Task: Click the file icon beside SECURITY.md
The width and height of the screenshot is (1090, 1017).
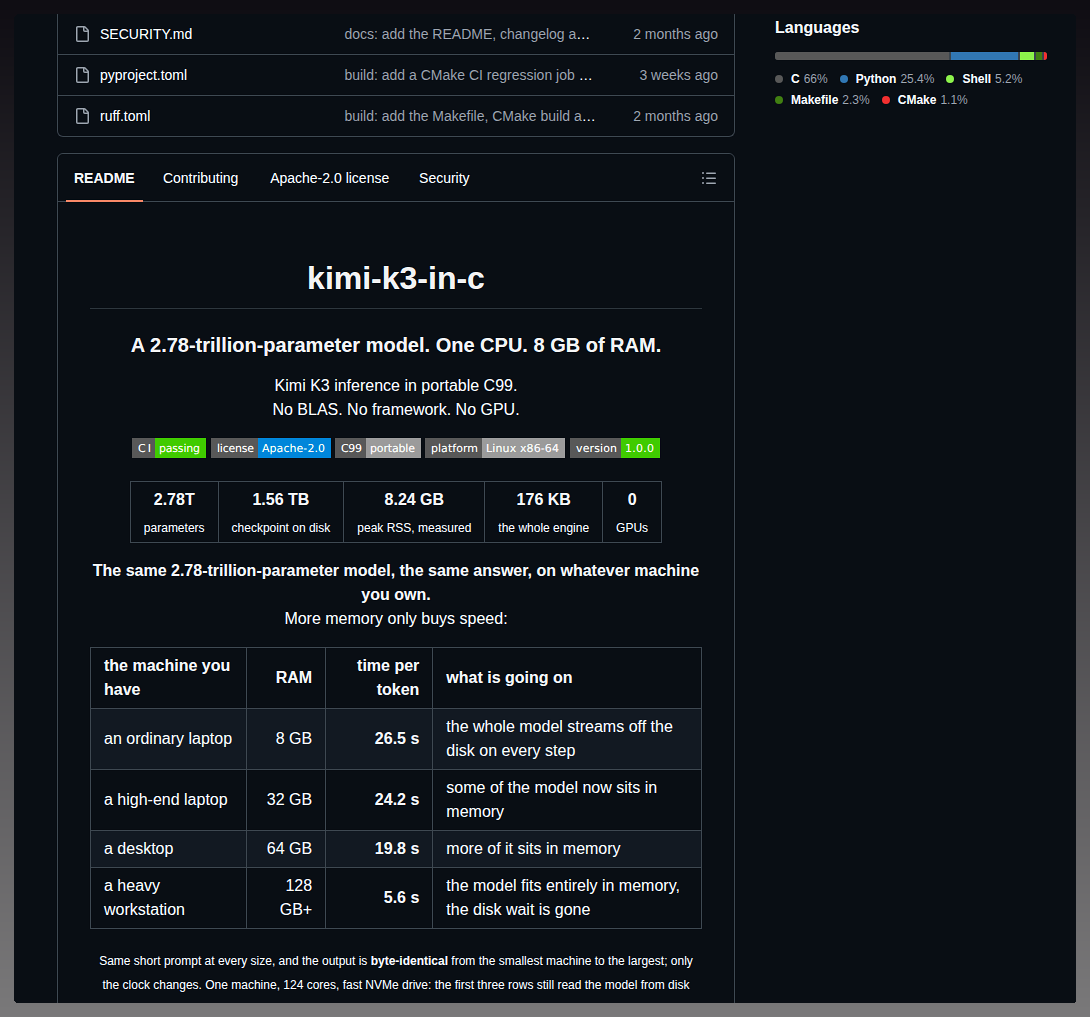Action: (x=82, y=34)
